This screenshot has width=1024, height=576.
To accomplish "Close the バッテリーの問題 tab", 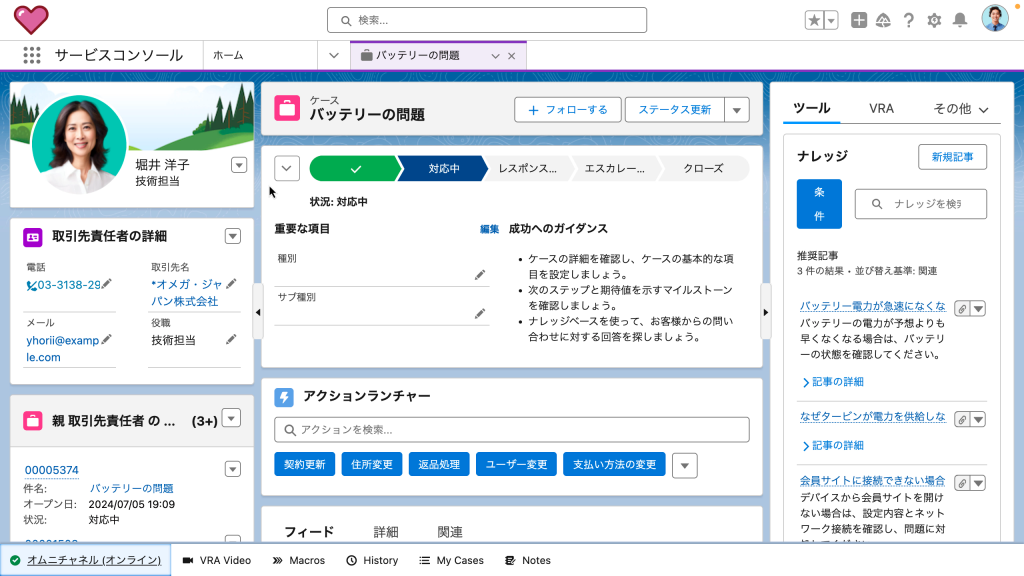I will click(511, 56).
